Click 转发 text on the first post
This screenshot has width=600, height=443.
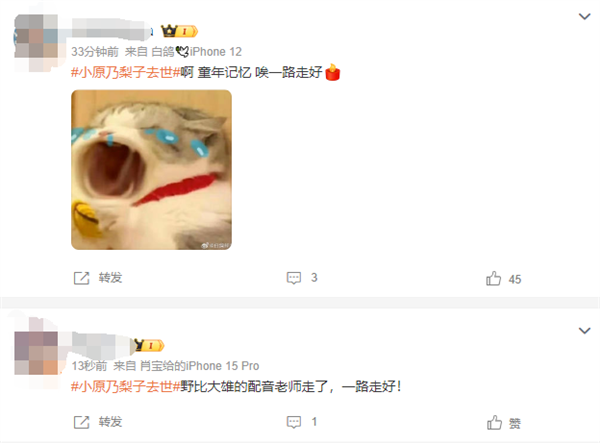110,278
